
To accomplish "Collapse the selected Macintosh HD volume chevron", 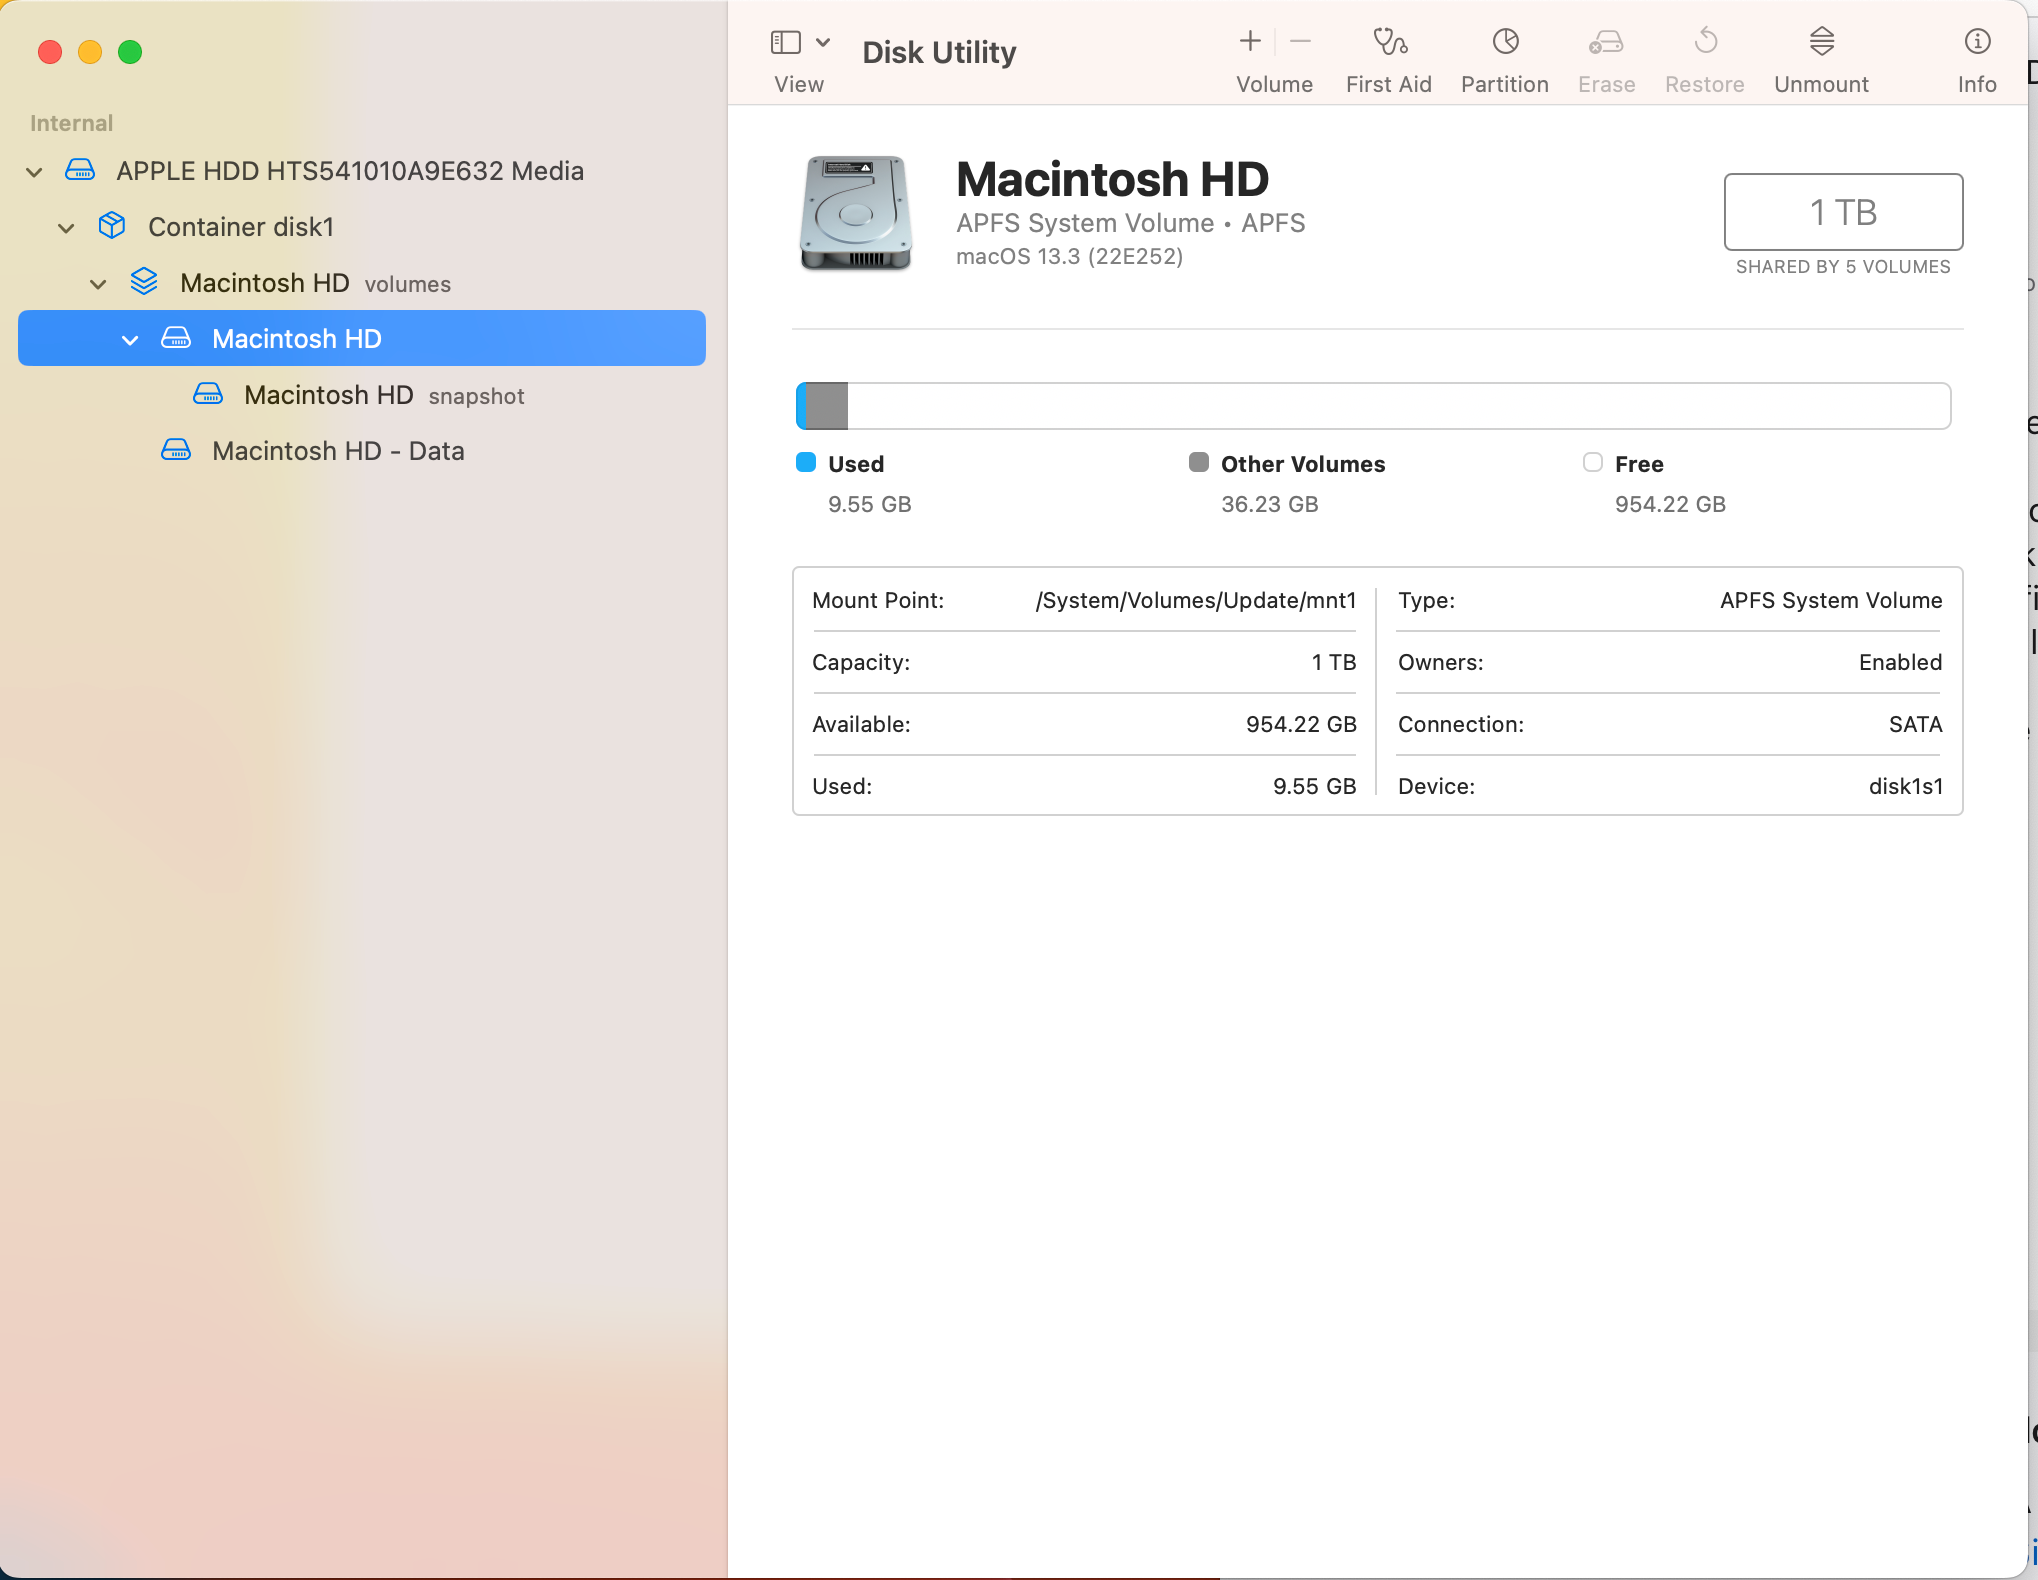I will pos(130,340).
